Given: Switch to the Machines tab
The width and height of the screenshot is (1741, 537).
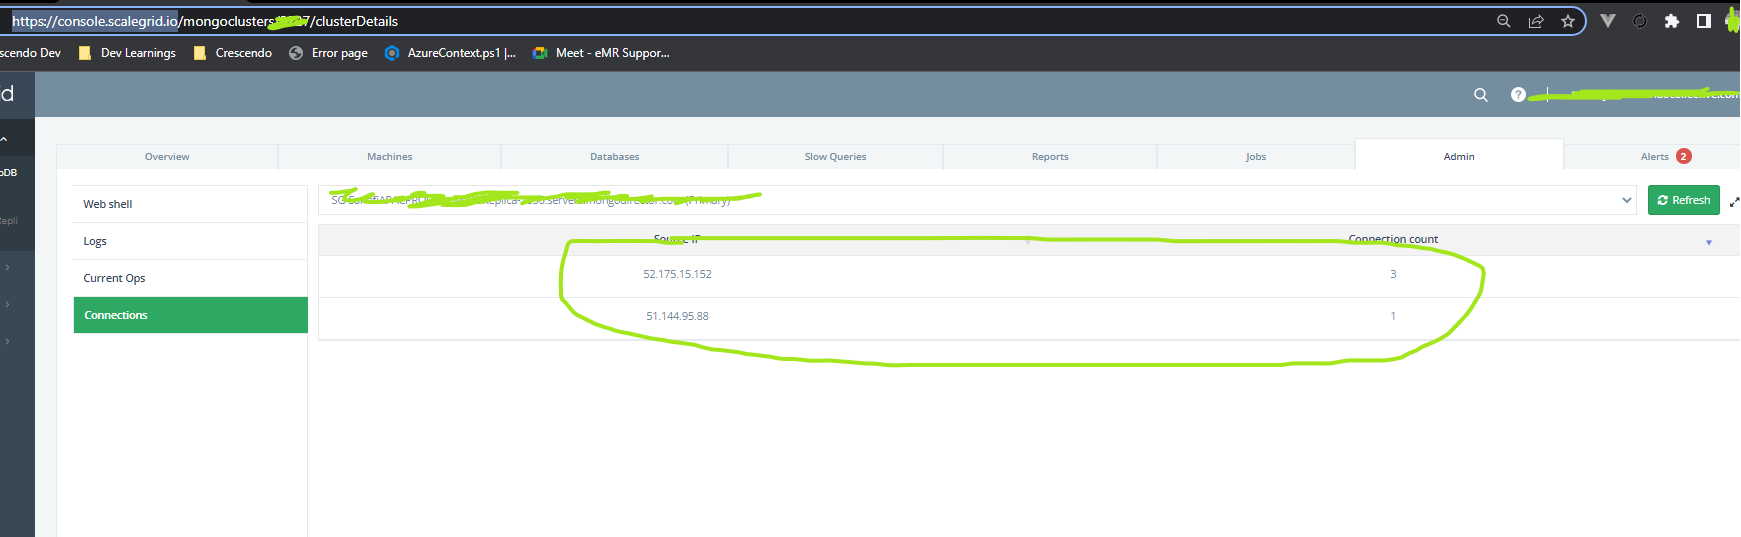Looking at the screenshot, I should (x=389, y=157).
